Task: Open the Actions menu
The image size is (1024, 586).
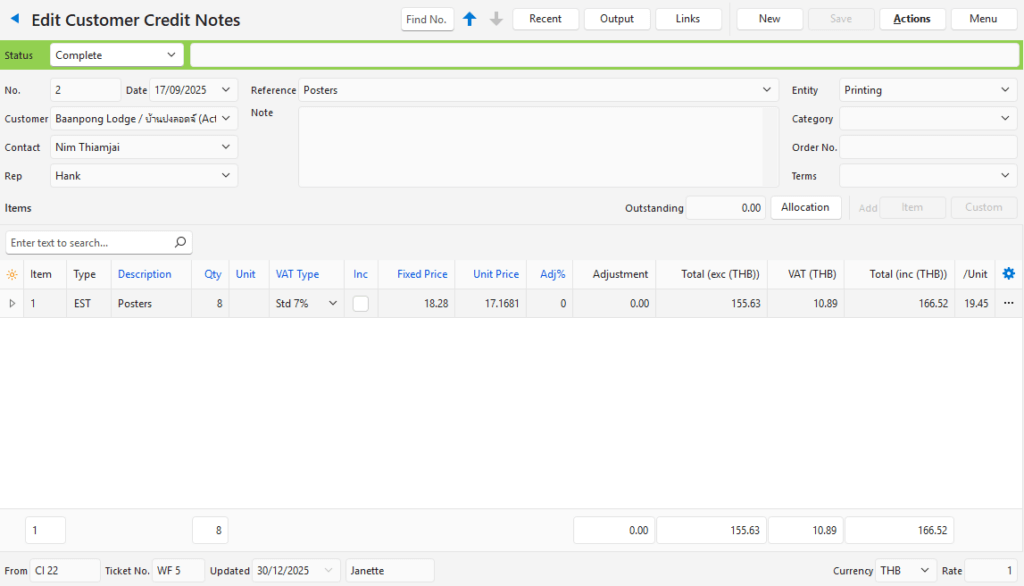Action: point(911,19)
